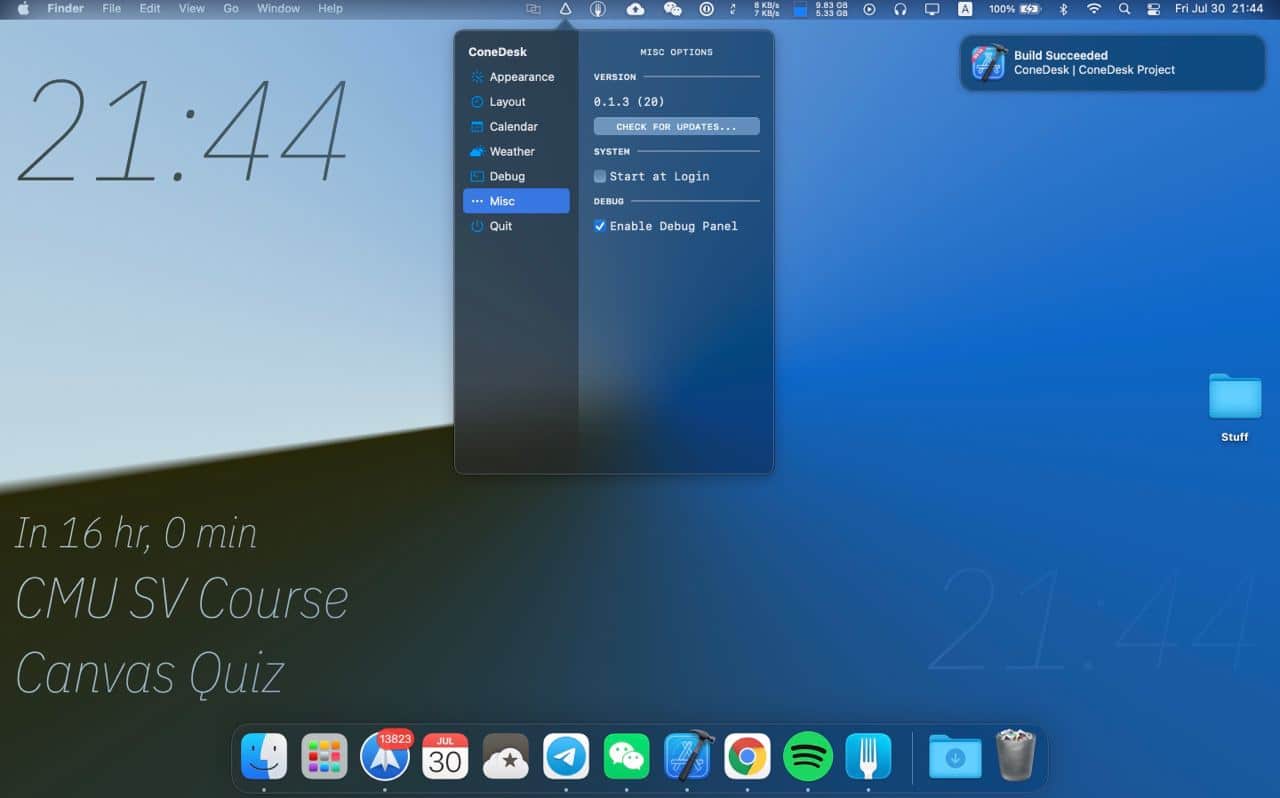Click Check for Updates button
The image size is (1280, 798).
pos(677,127)
